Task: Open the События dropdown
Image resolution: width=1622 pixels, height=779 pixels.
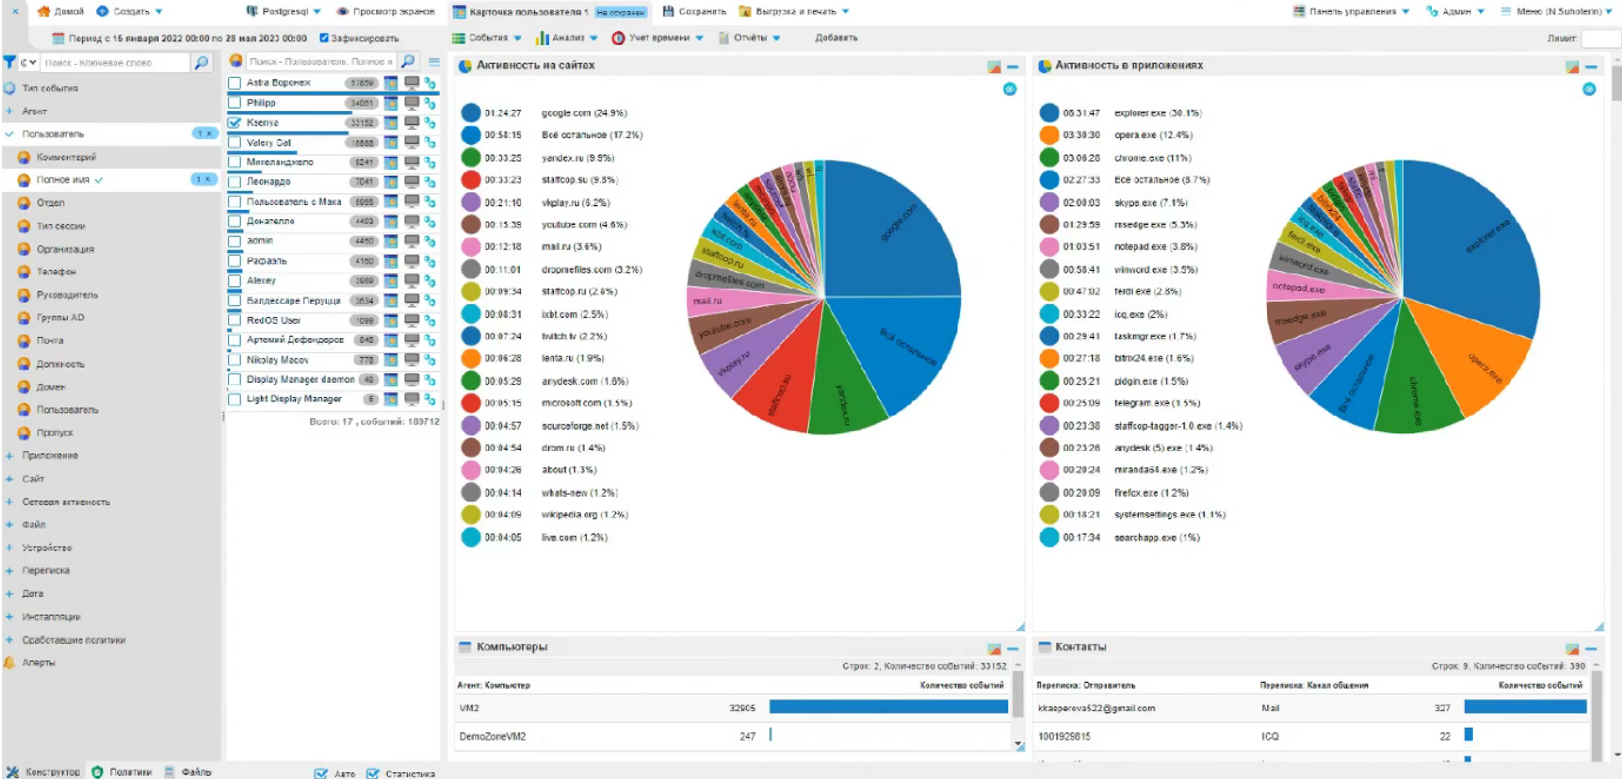Action: coord(487,38)
